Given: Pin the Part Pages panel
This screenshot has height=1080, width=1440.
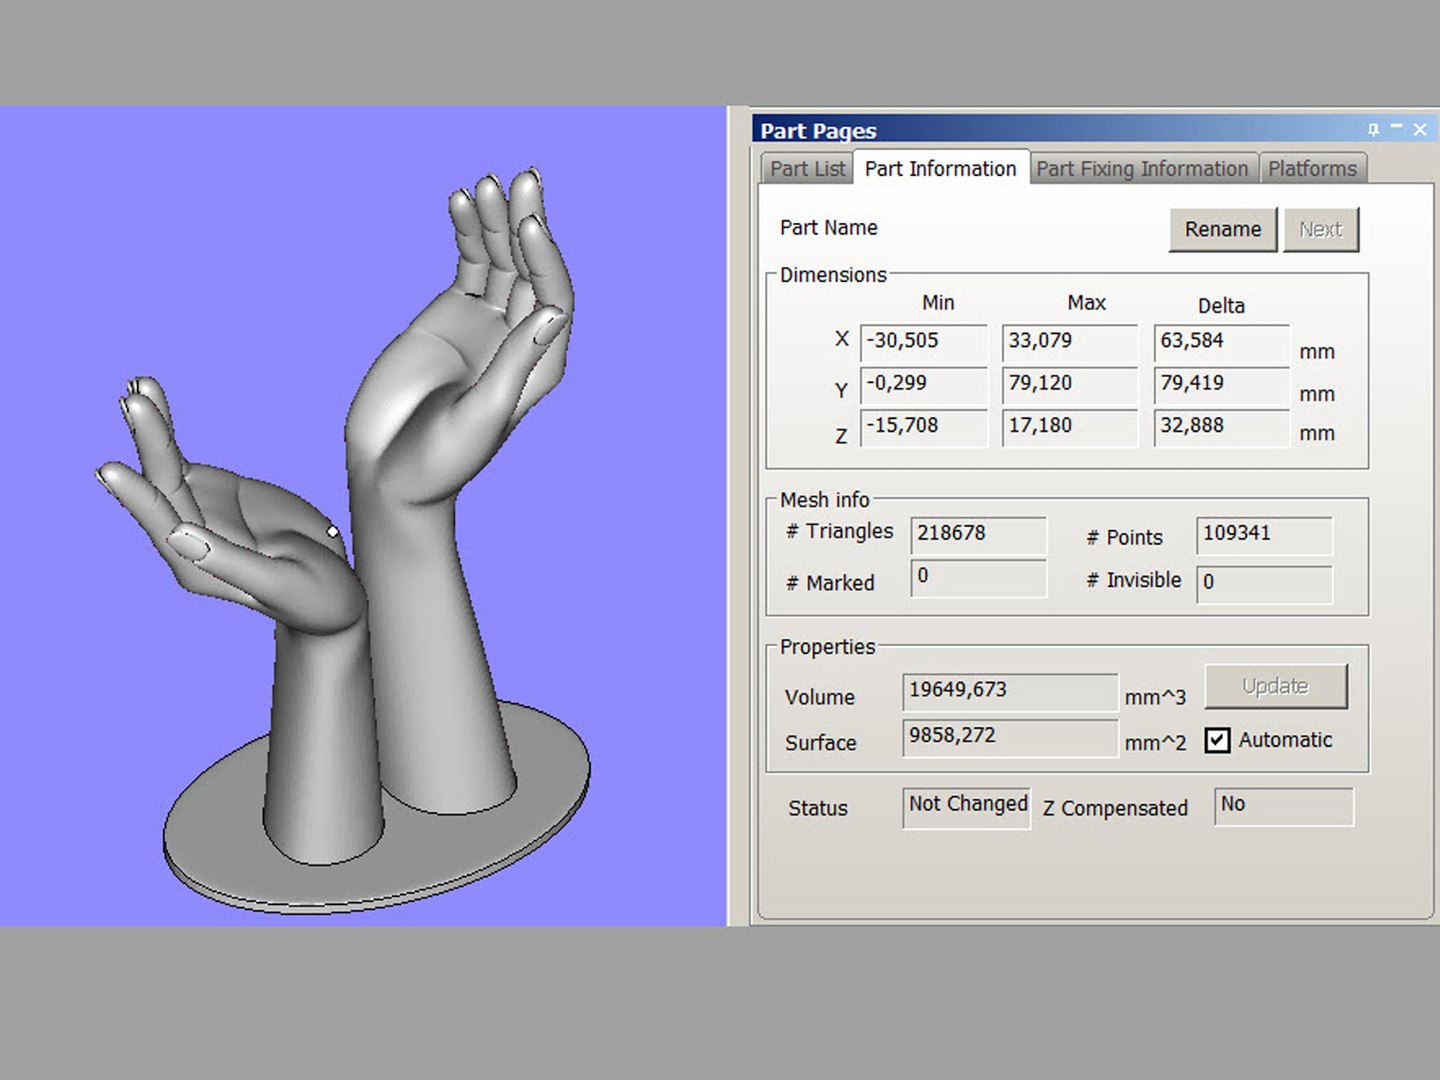Looking at the screenshot, I should point(1373,129).
